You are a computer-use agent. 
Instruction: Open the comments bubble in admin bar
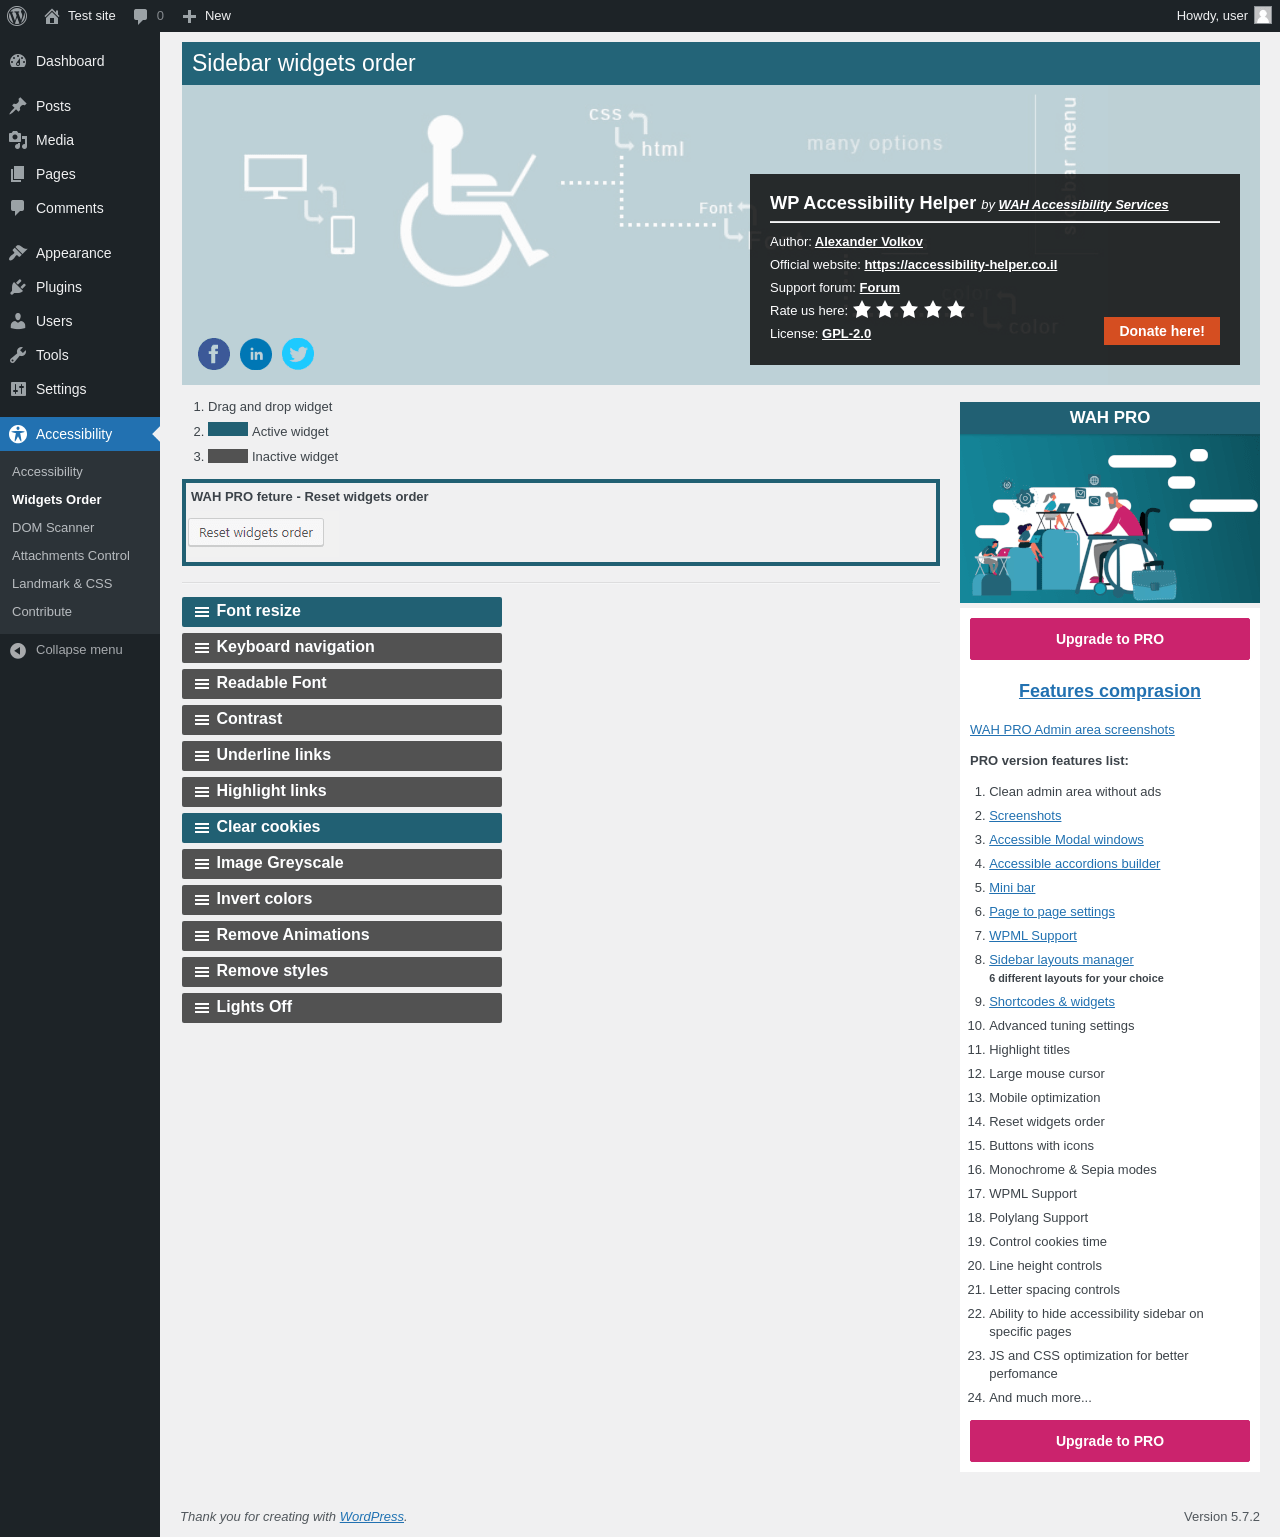[x=141, y=16]
